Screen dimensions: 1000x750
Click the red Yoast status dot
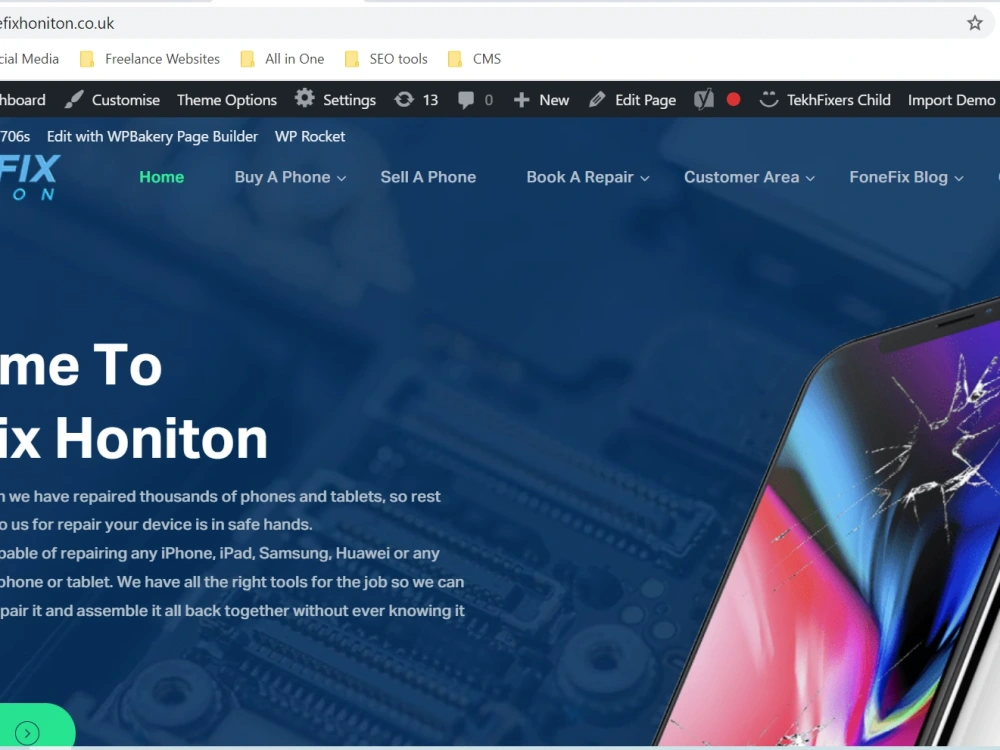pos(733,99)
